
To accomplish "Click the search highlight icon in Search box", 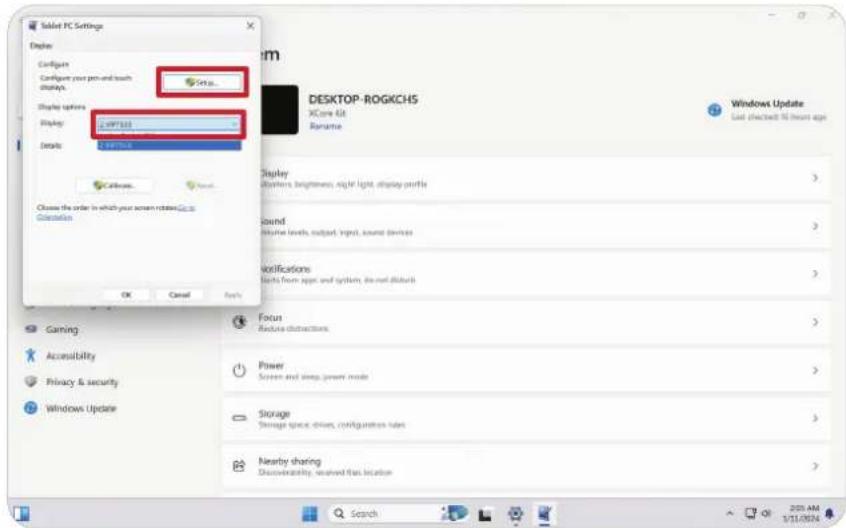I will [x=455, y=513].
